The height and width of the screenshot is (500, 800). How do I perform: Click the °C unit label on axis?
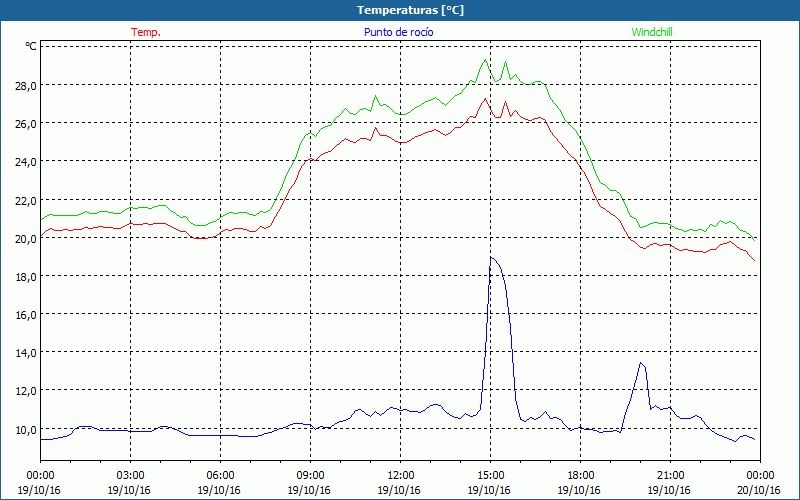click(x=31, y=46)
